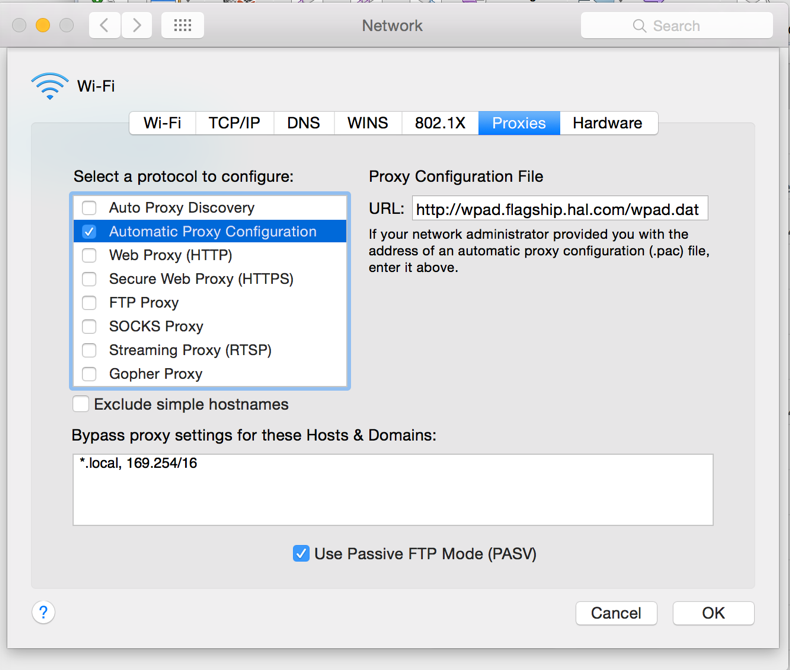The height and width of the screenshot is (670, 790).
Task: Select Web Proxy (HTTP) in protocol list
Action: (170, 255)
